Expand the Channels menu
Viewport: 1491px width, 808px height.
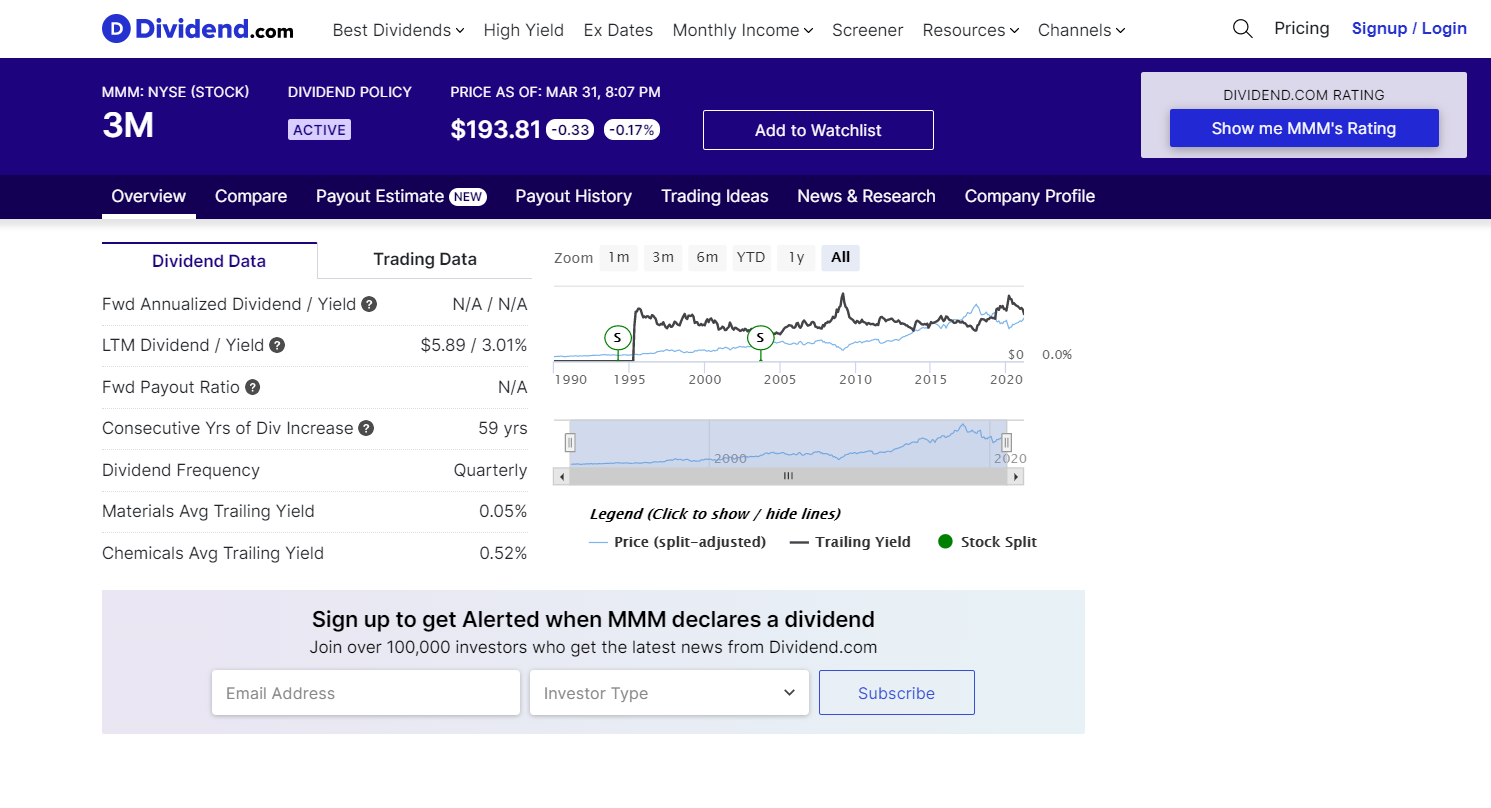(x=1082, y=30)
